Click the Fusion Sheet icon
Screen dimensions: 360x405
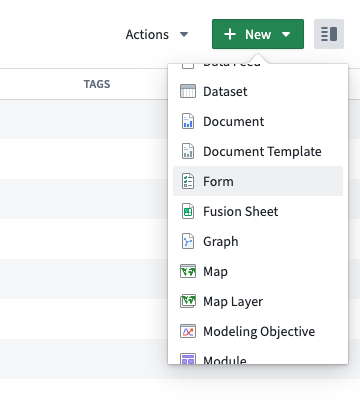click(x=188, y=211)
